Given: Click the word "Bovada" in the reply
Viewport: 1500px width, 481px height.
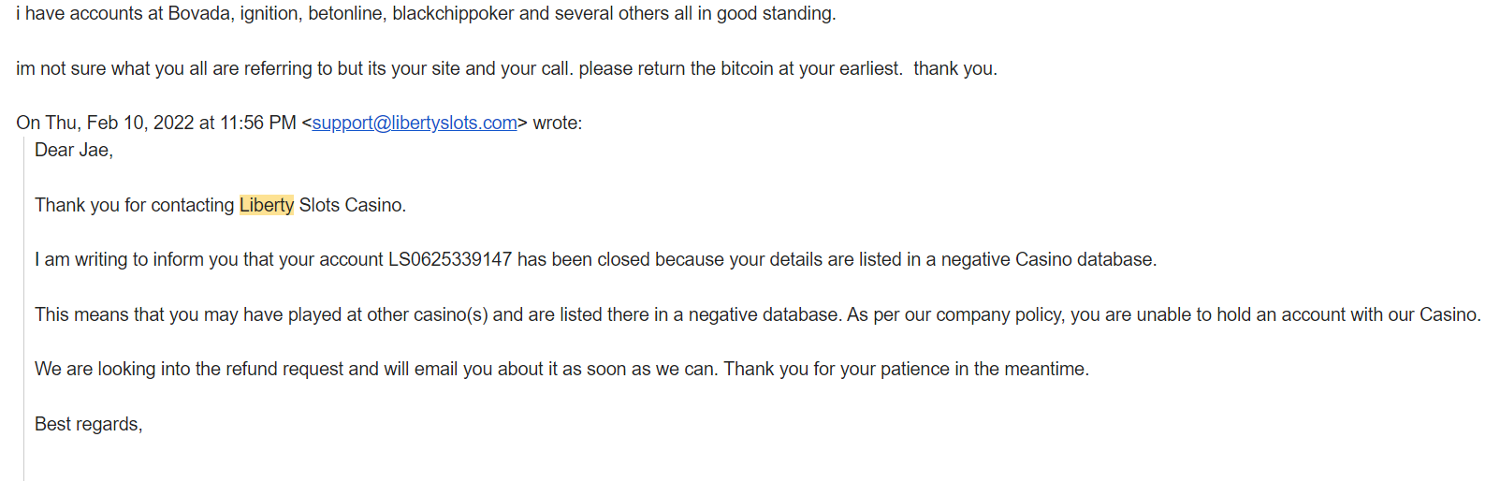Looking at the screenshot, I should 199,15.
